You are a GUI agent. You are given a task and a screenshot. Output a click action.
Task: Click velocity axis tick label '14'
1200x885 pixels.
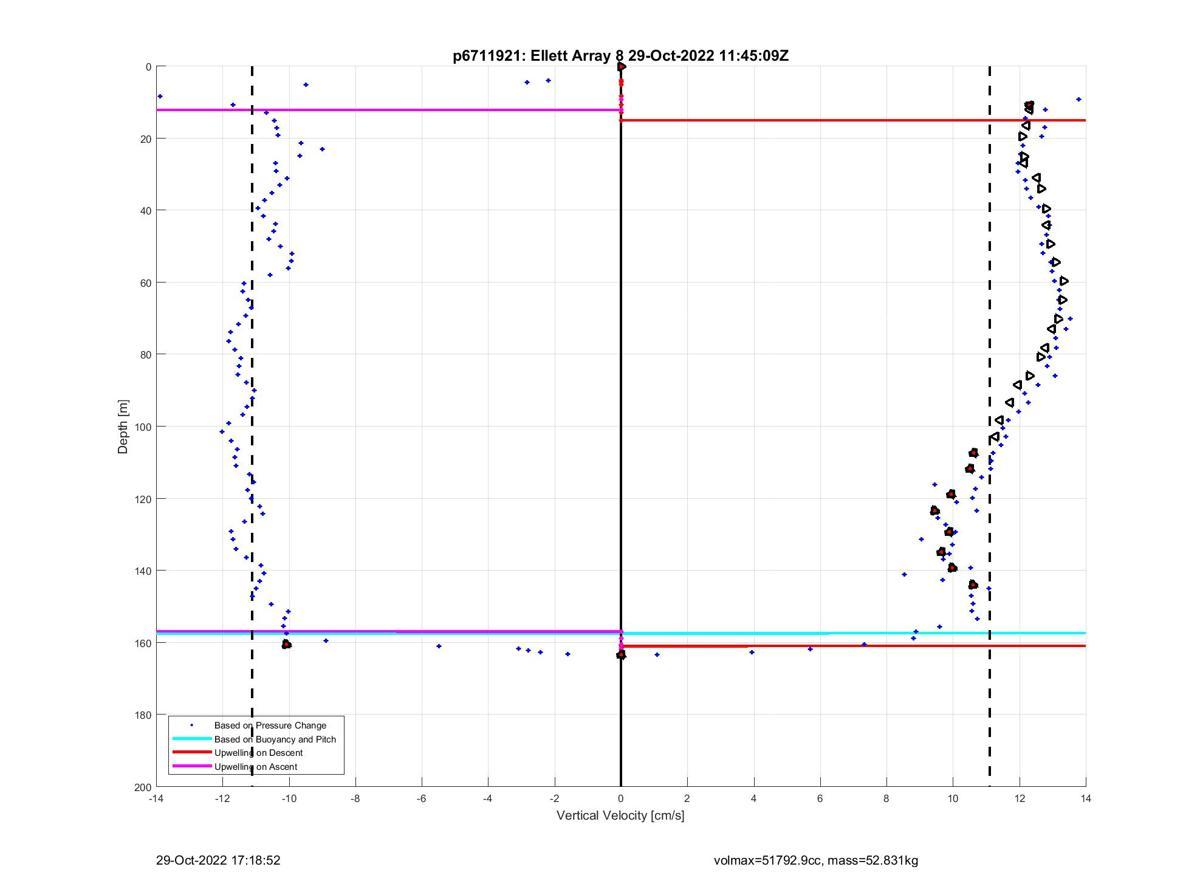(1085, 798)
